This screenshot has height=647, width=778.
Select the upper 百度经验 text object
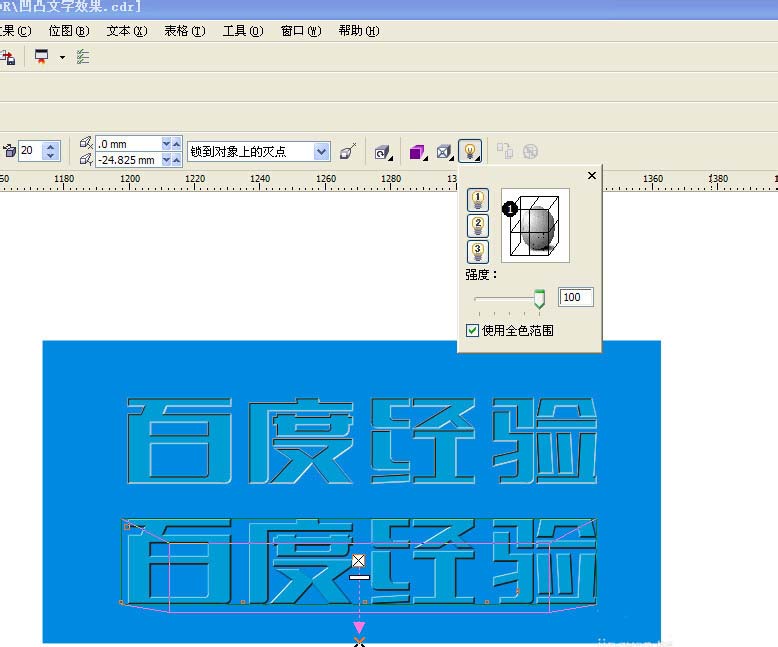click(x=362, y=441)
